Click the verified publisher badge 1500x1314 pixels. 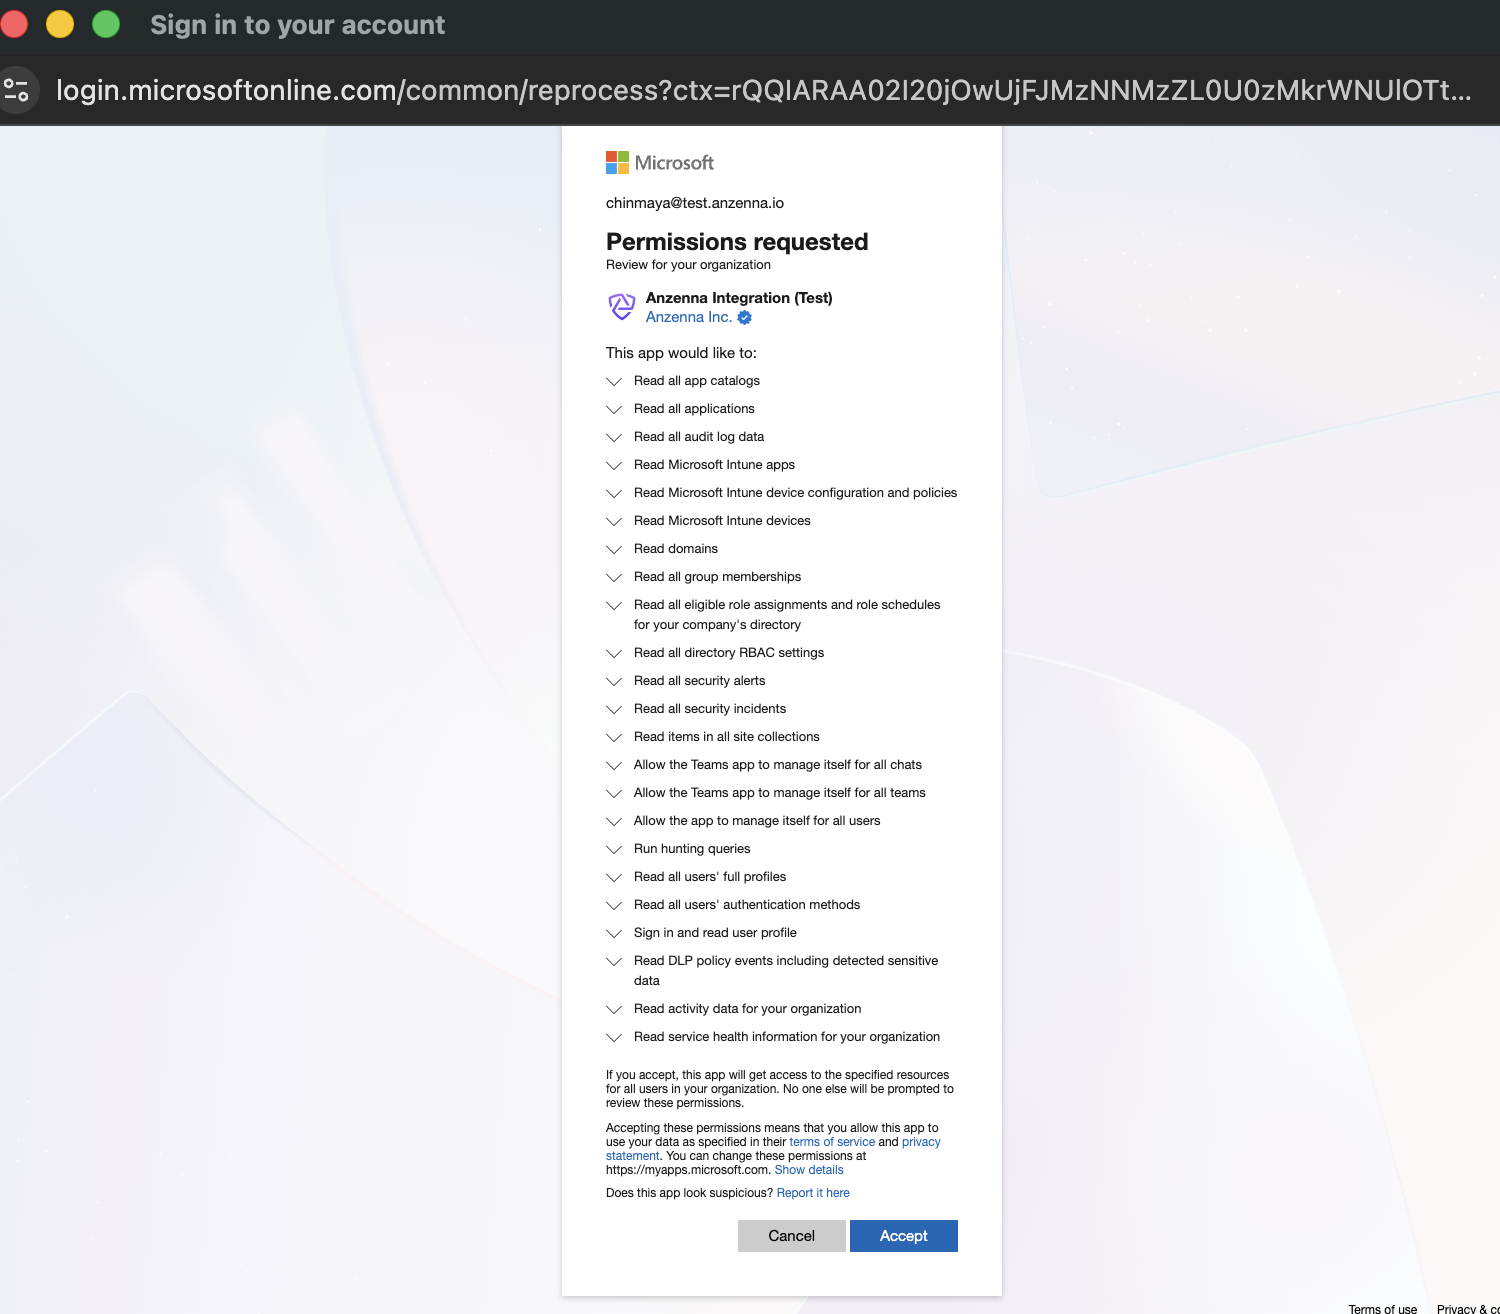745,318
